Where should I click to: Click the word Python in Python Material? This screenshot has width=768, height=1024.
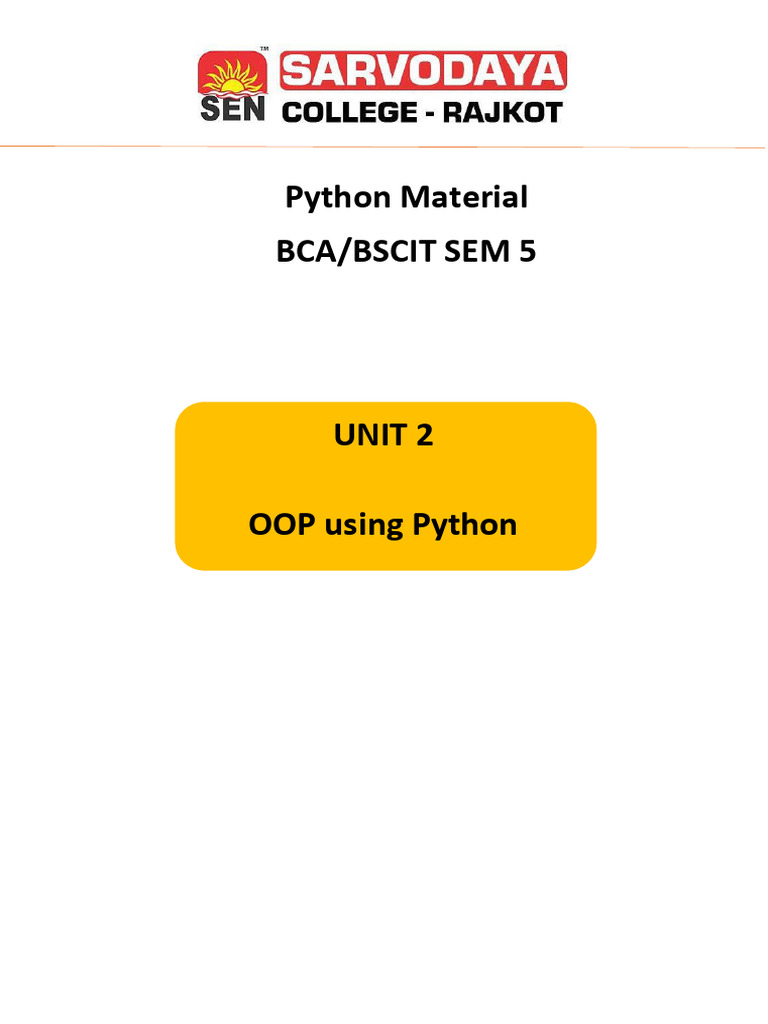click(x=338, y=198)
